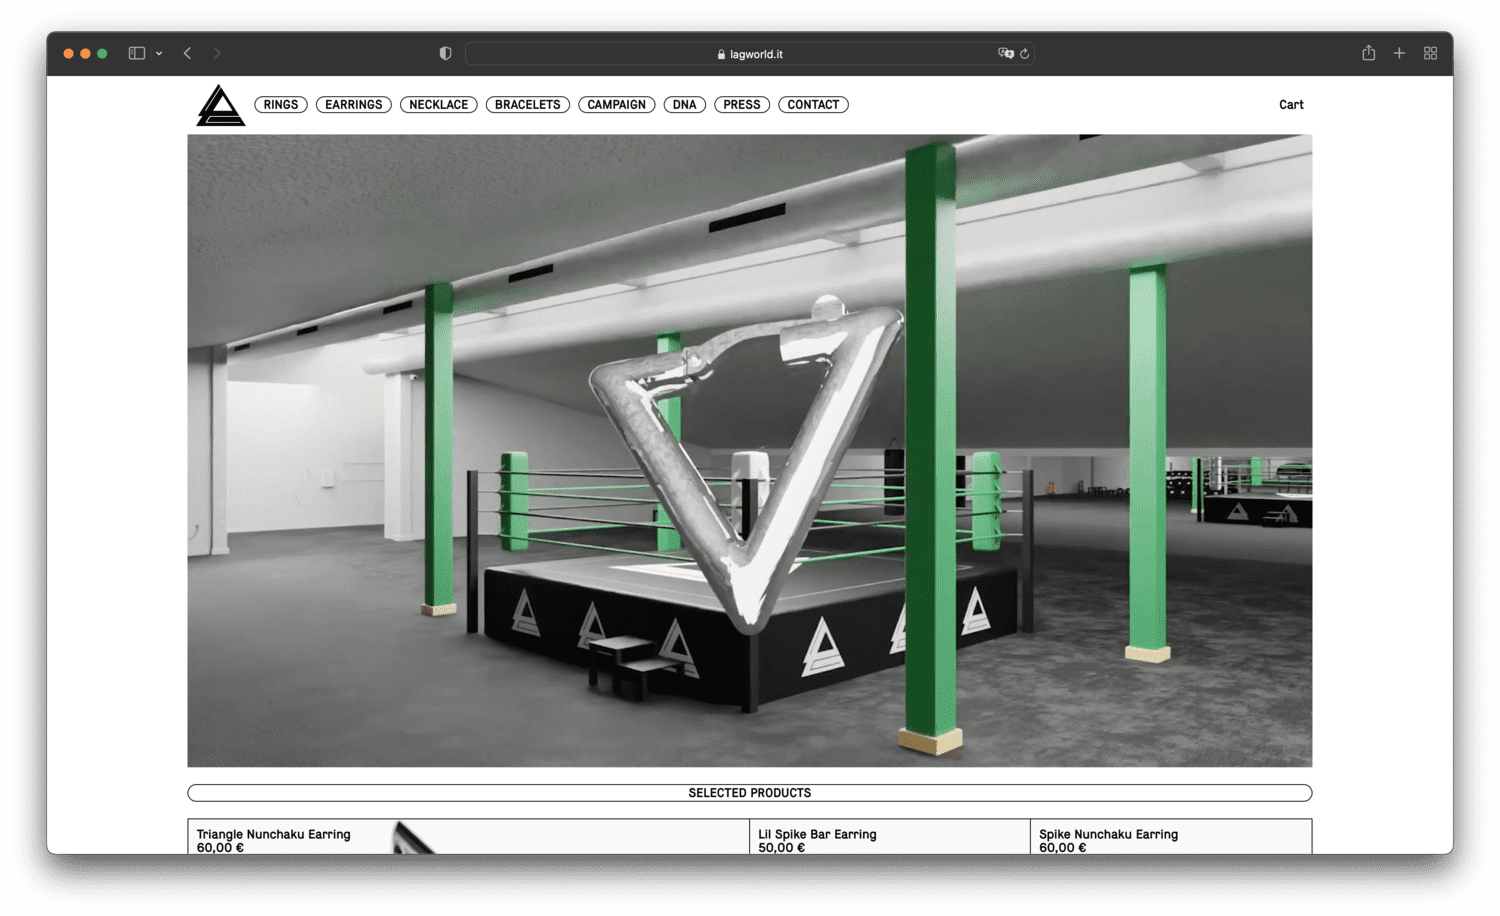
Task: Open the CONTACT page
Action: point(813,105)
